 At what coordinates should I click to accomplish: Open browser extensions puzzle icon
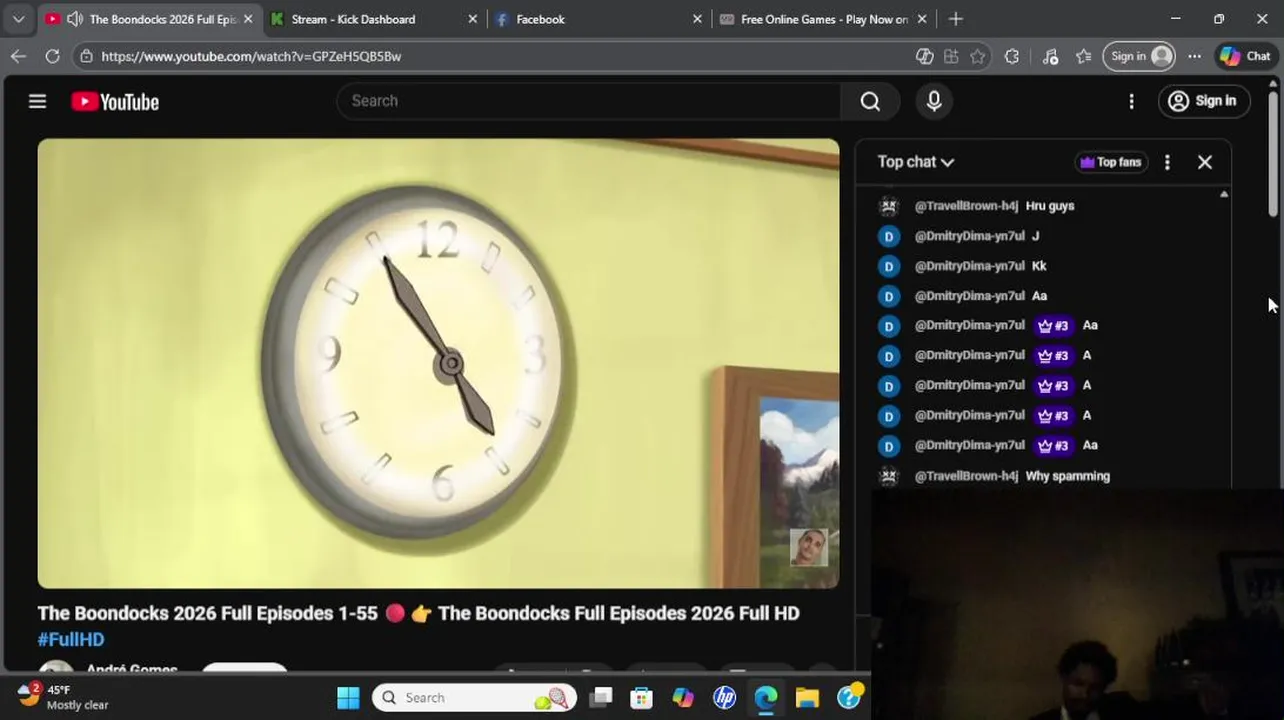click(1012, 56)
